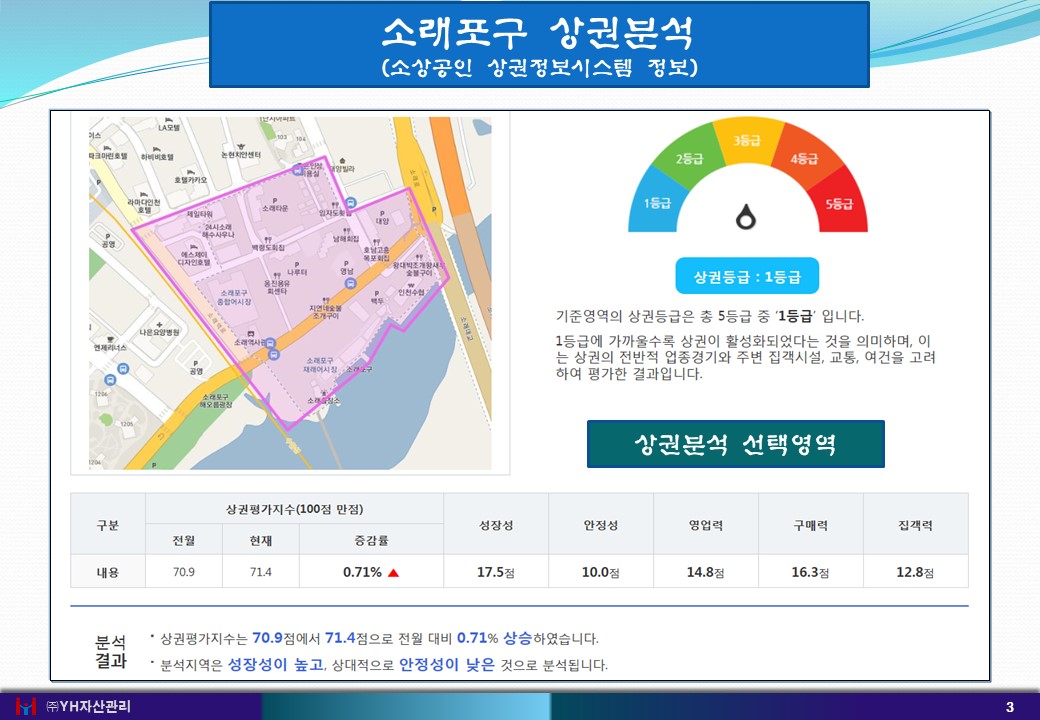Click the 전월 sub-header
Image resolution: width=1040 pixels, height=720 pixels.
coord(184,540)
